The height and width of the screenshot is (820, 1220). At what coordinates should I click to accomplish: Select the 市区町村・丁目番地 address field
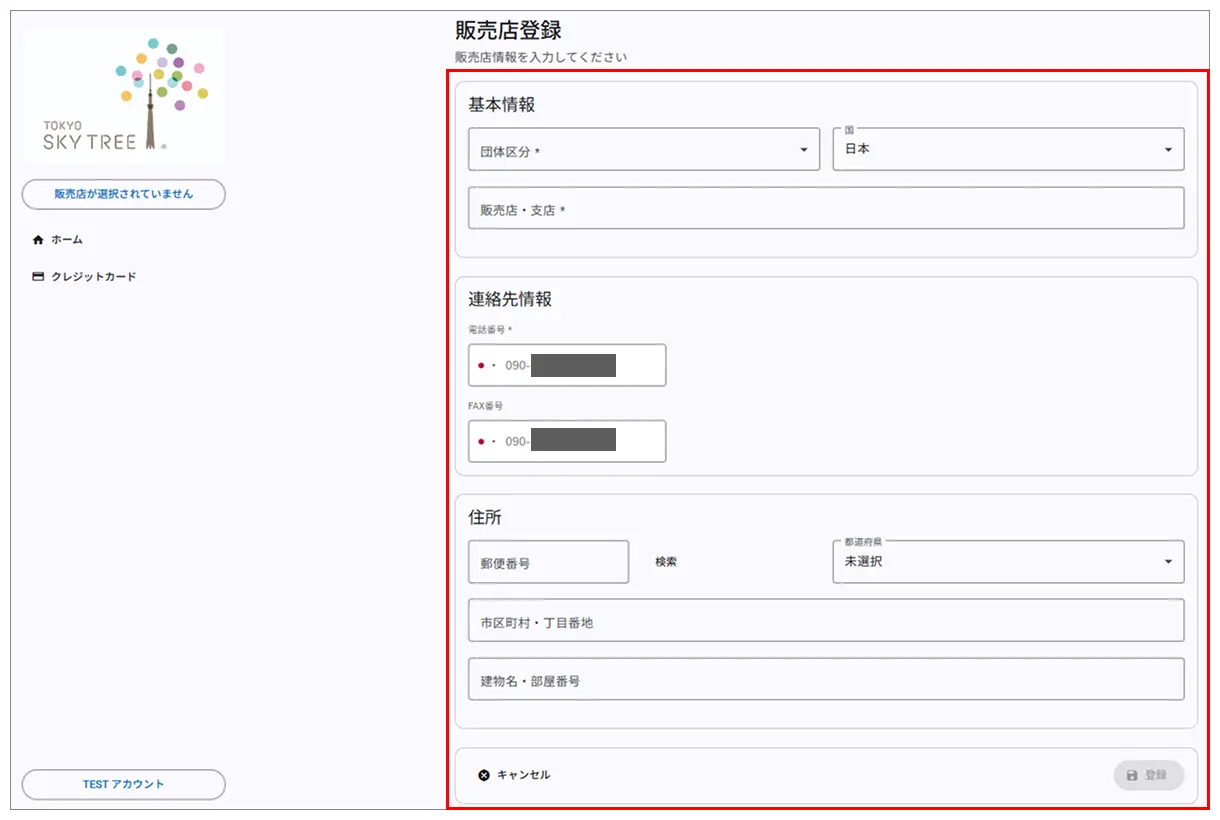pyautogui.click(x=826, y=621)
